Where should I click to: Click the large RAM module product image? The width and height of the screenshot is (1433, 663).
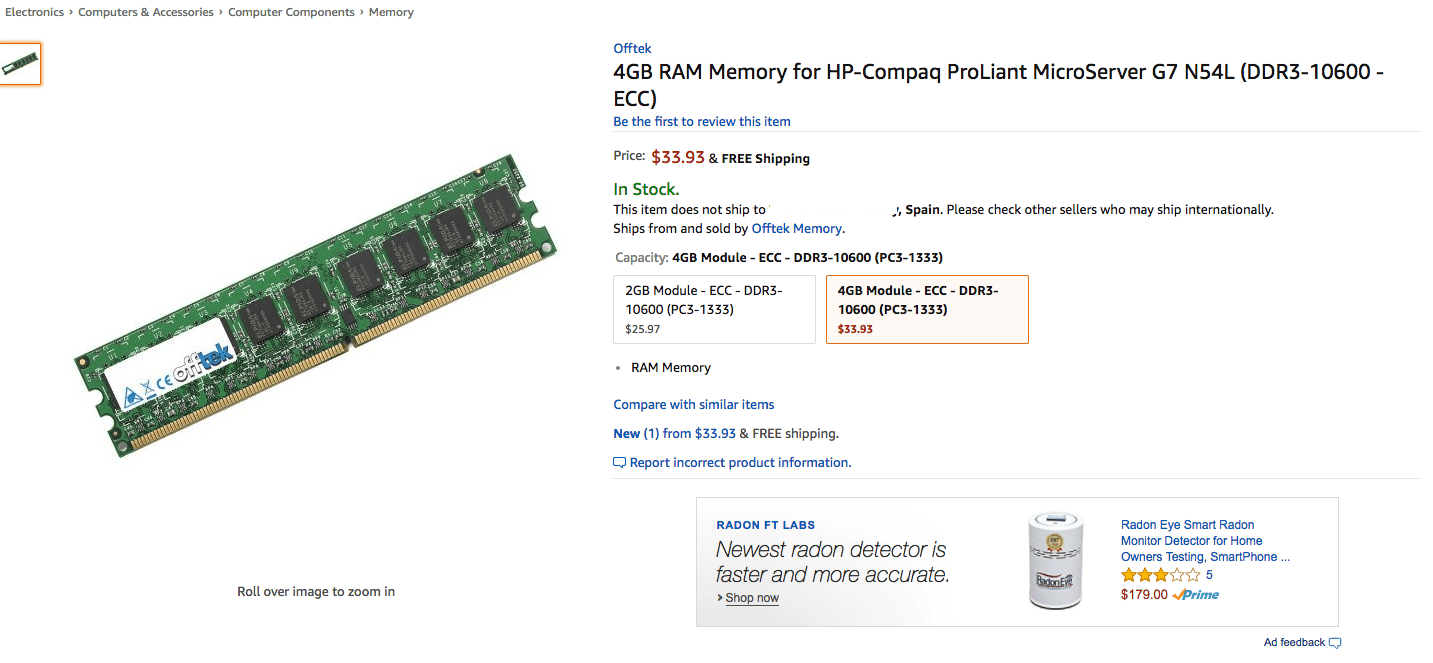(x=307, y=307)
